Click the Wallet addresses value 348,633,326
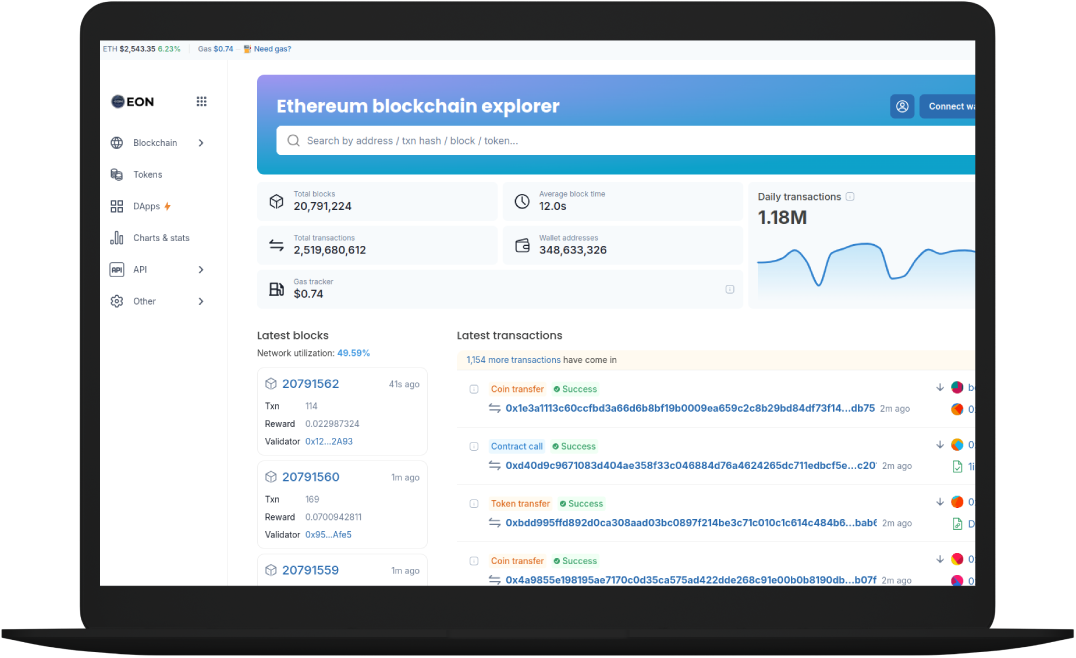Screen dimensions: 1076x658 click(x=573, y=250)
